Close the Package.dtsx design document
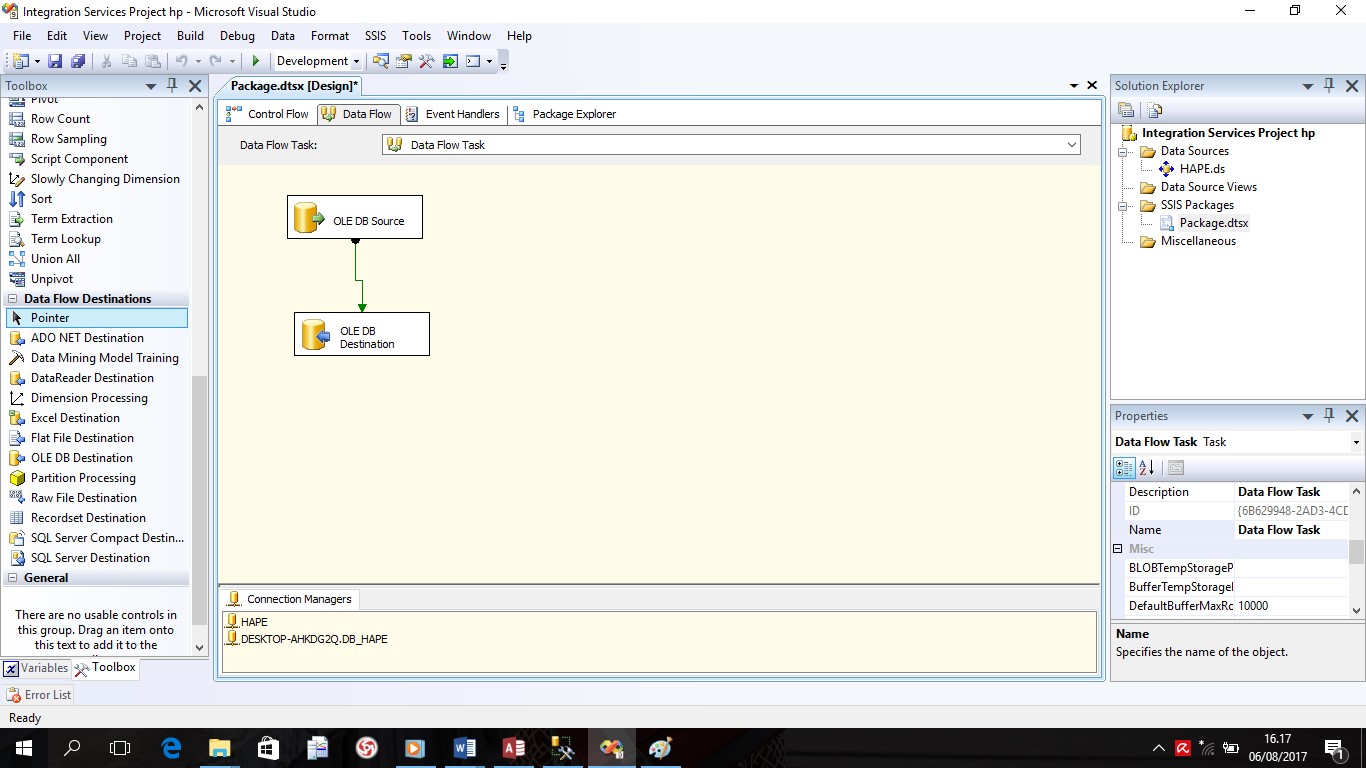 (1092, 86)
